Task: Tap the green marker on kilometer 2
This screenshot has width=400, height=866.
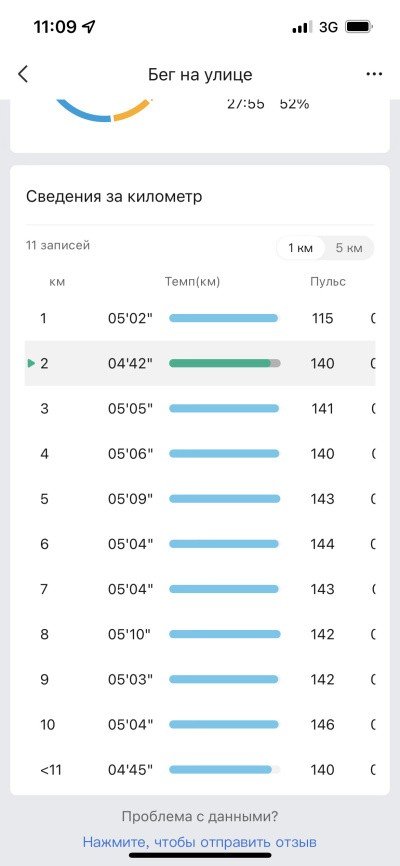Action: (31, 363)
